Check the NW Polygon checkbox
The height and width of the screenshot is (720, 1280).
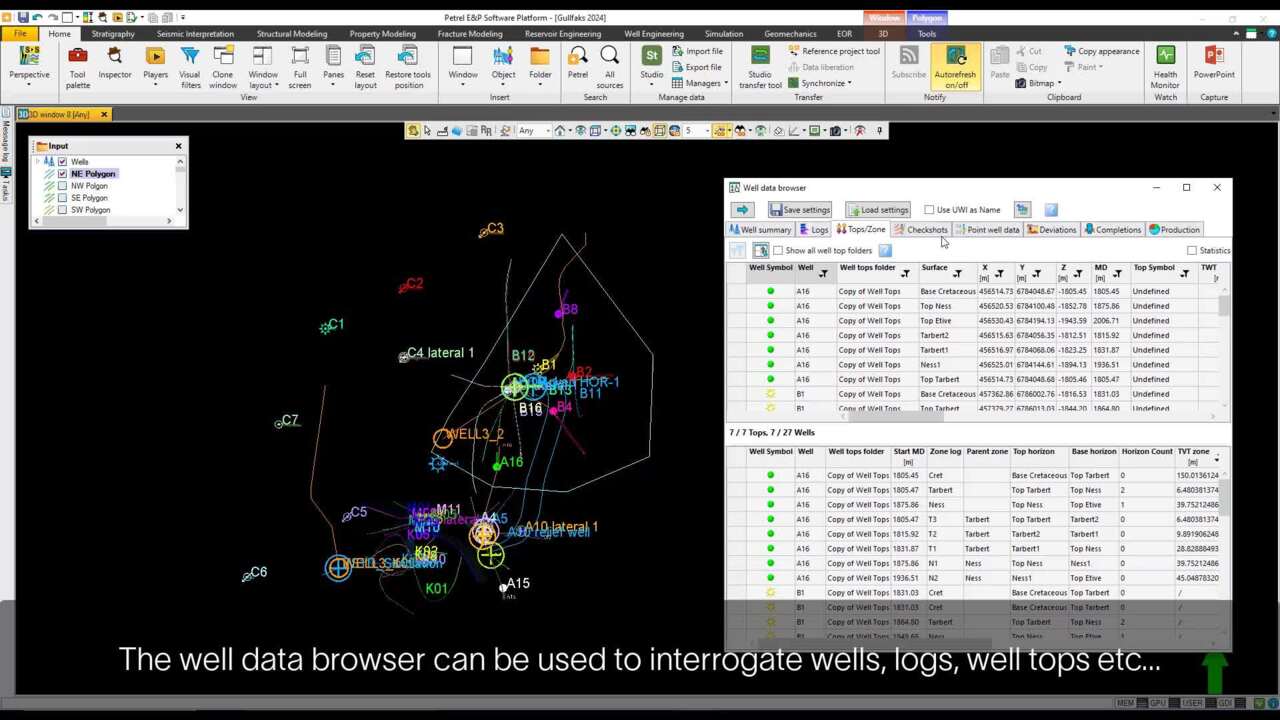click(x=62, y=186)
